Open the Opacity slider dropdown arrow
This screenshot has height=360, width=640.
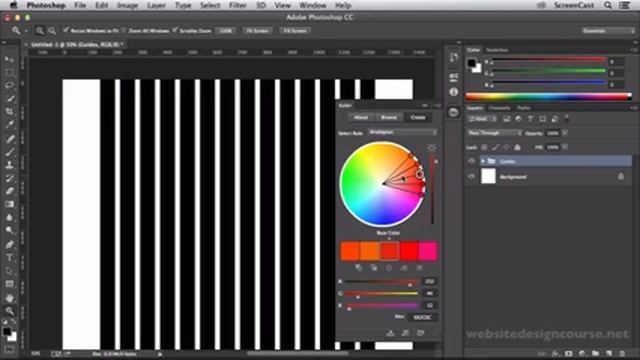pyautogui.click(x=564, y=133)
